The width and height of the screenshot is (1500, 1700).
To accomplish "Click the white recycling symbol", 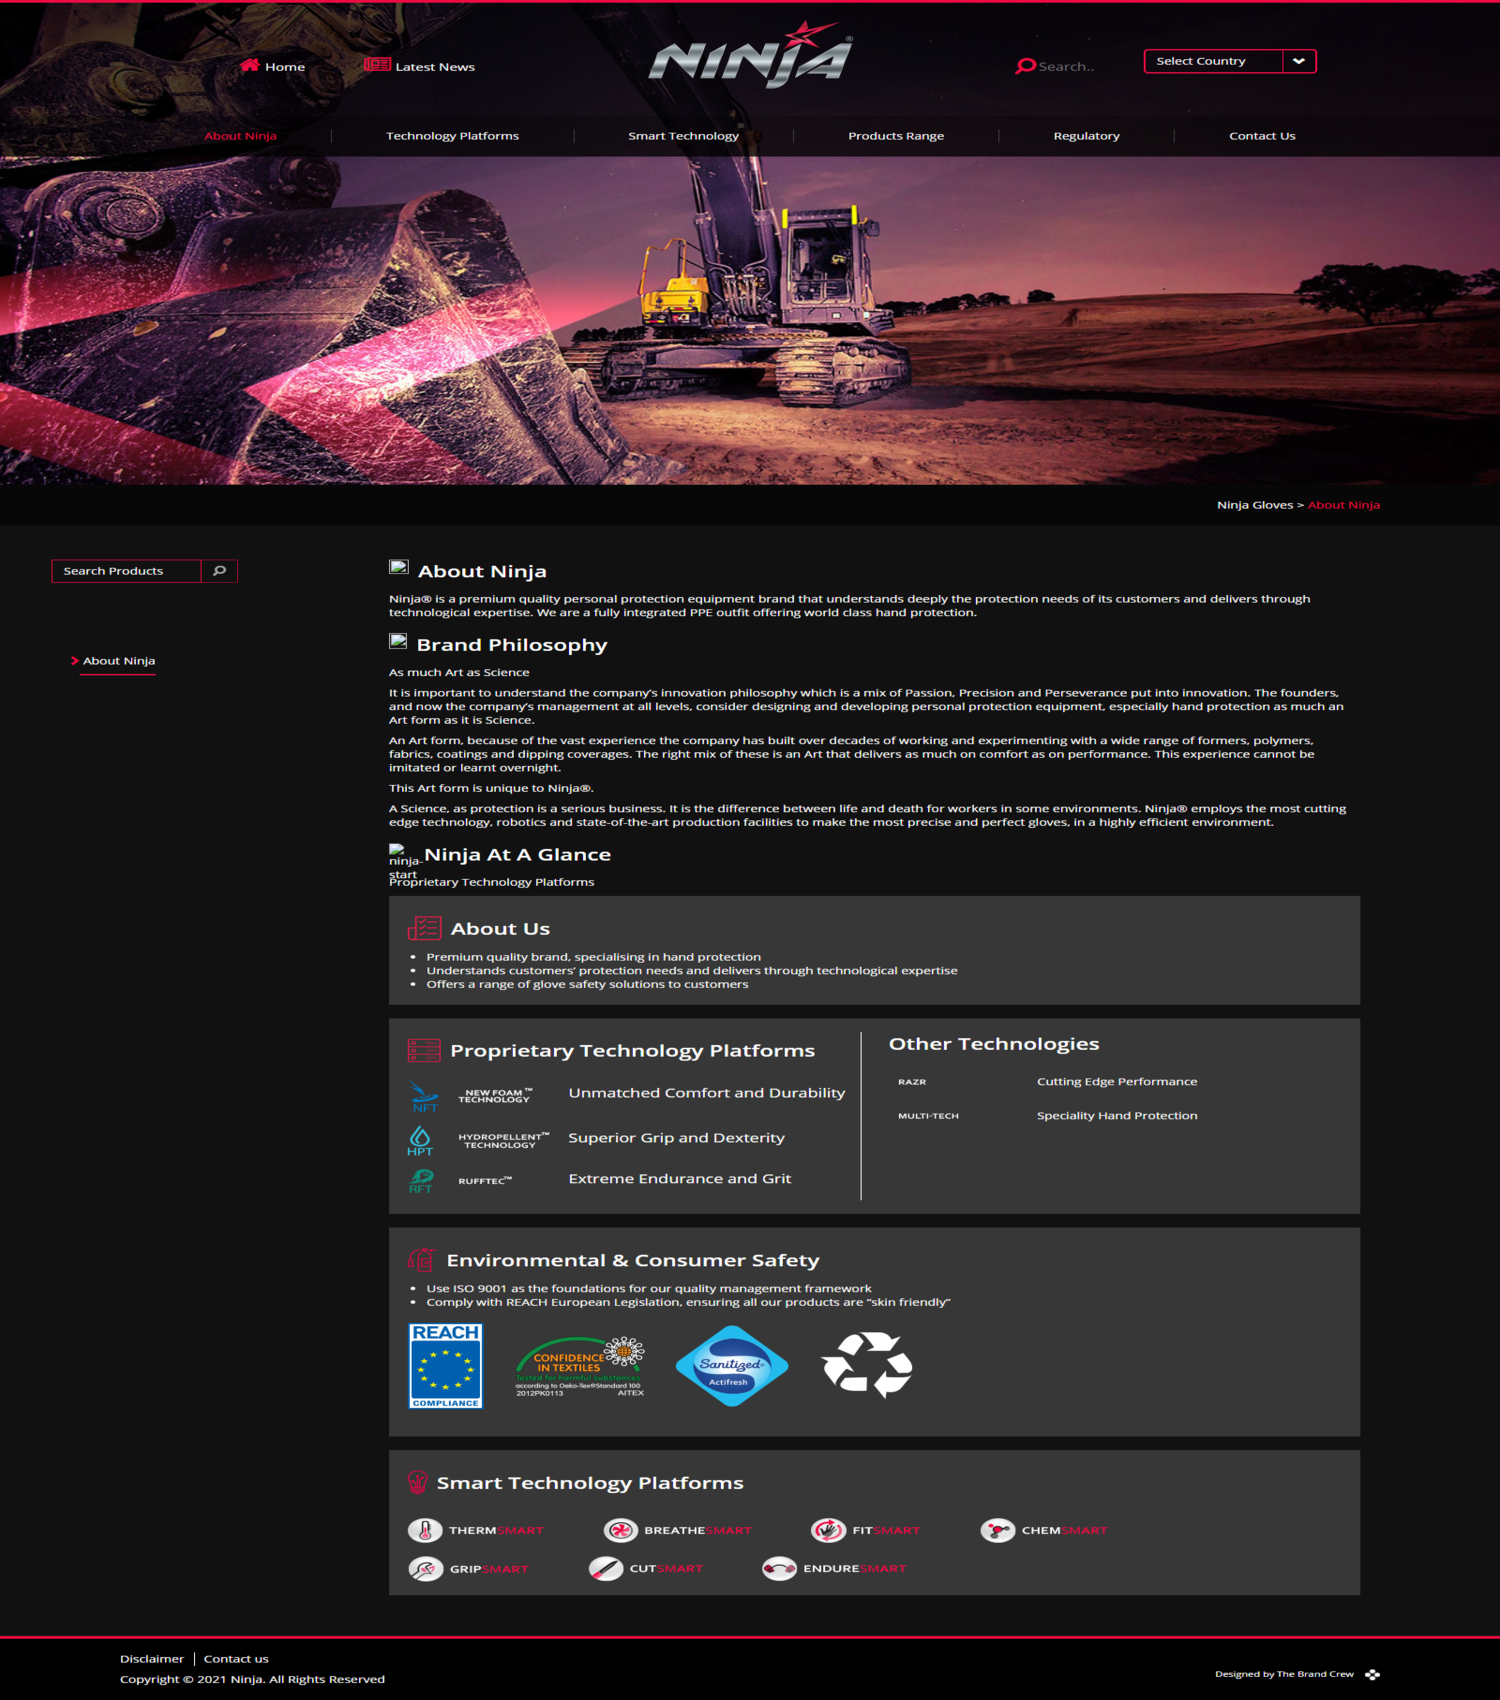I will 867,1365.
